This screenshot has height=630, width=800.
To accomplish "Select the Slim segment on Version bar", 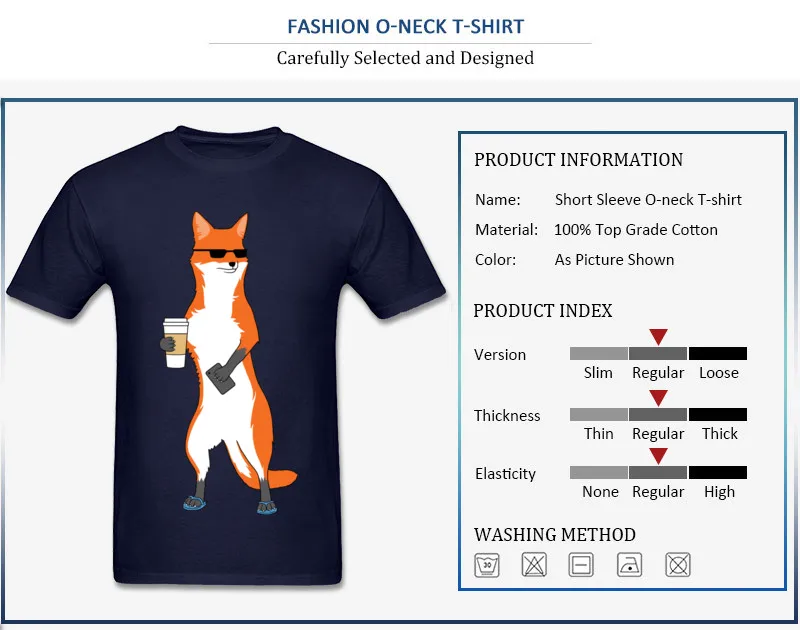I will (x=598, y=354).
